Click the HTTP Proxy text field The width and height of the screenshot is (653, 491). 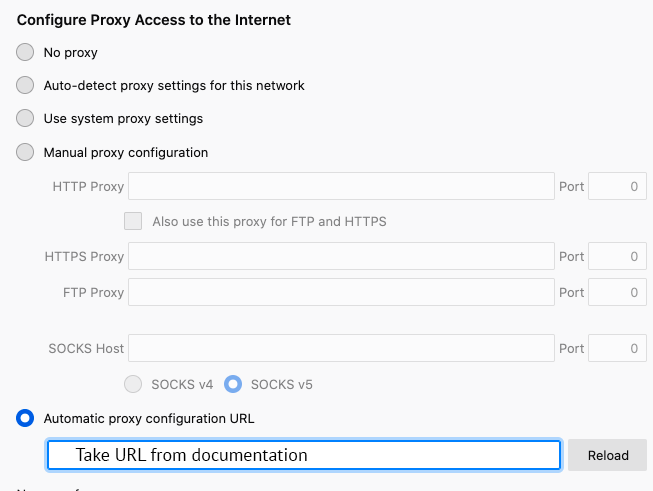coord(341,187)
